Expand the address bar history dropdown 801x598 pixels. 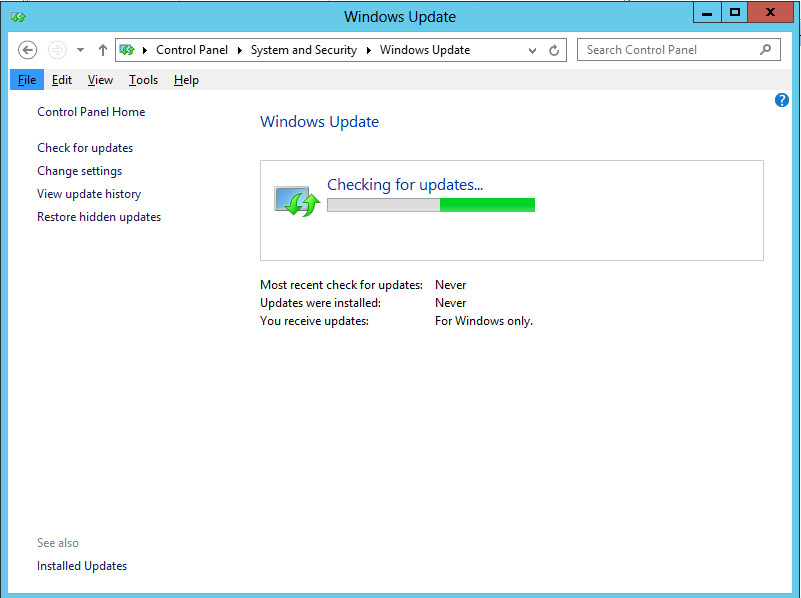[x=535, y=50]
